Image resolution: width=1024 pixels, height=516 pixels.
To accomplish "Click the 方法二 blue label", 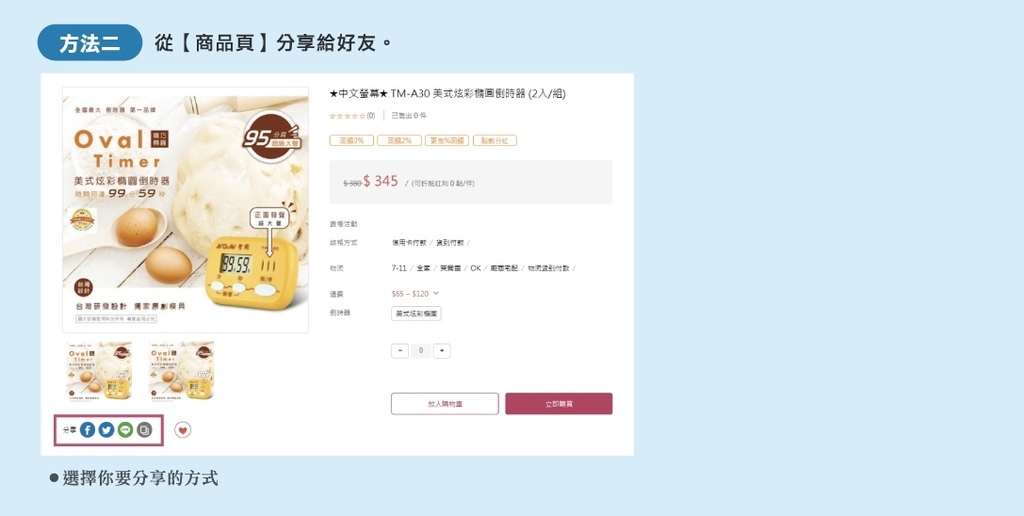I will click(89, 43).
